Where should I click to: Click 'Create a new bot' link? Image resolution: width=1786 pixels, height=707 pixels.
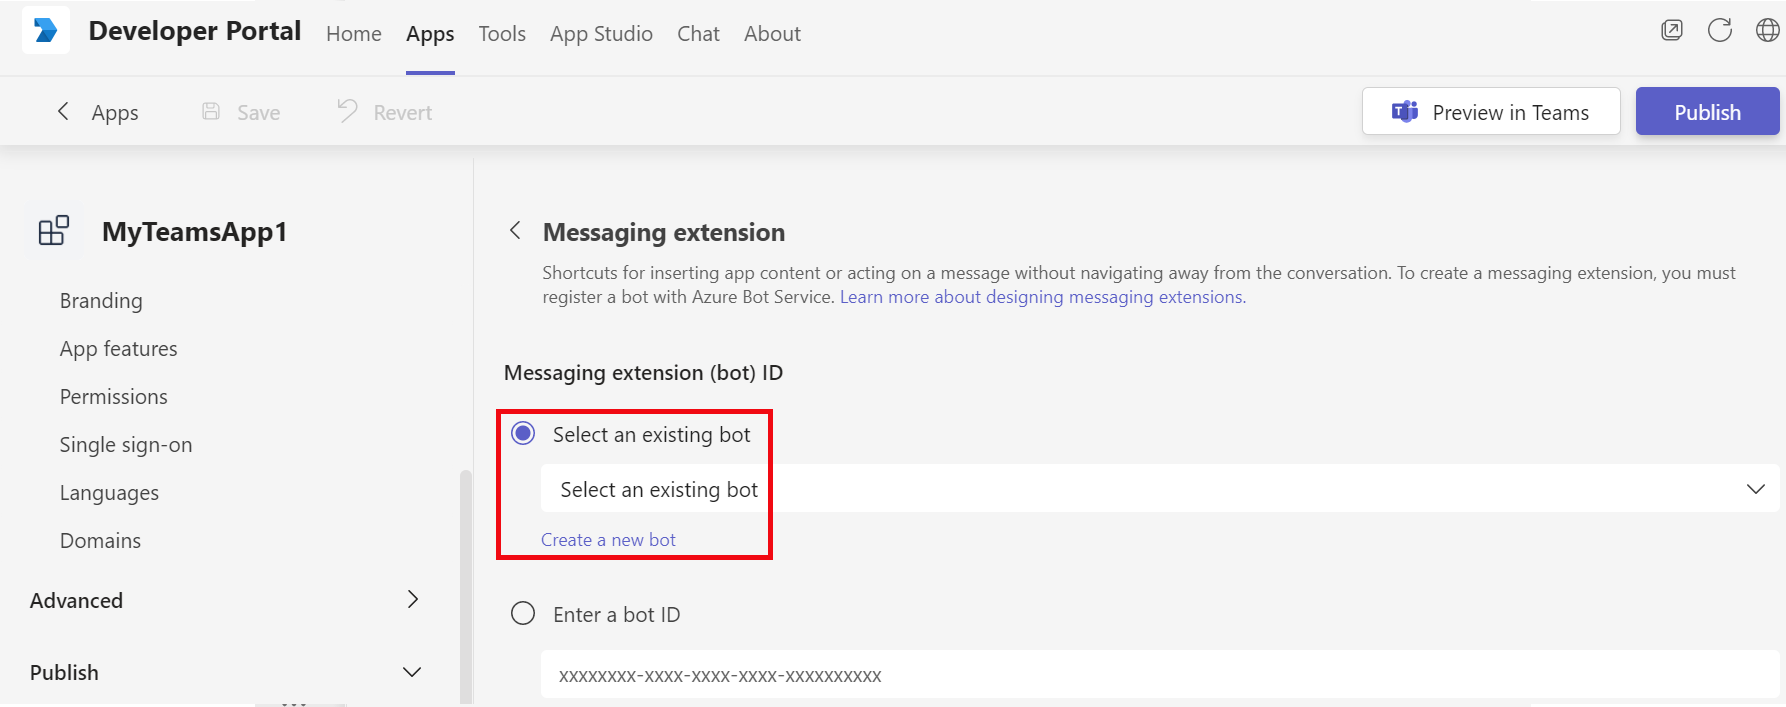tap(608, 540)
